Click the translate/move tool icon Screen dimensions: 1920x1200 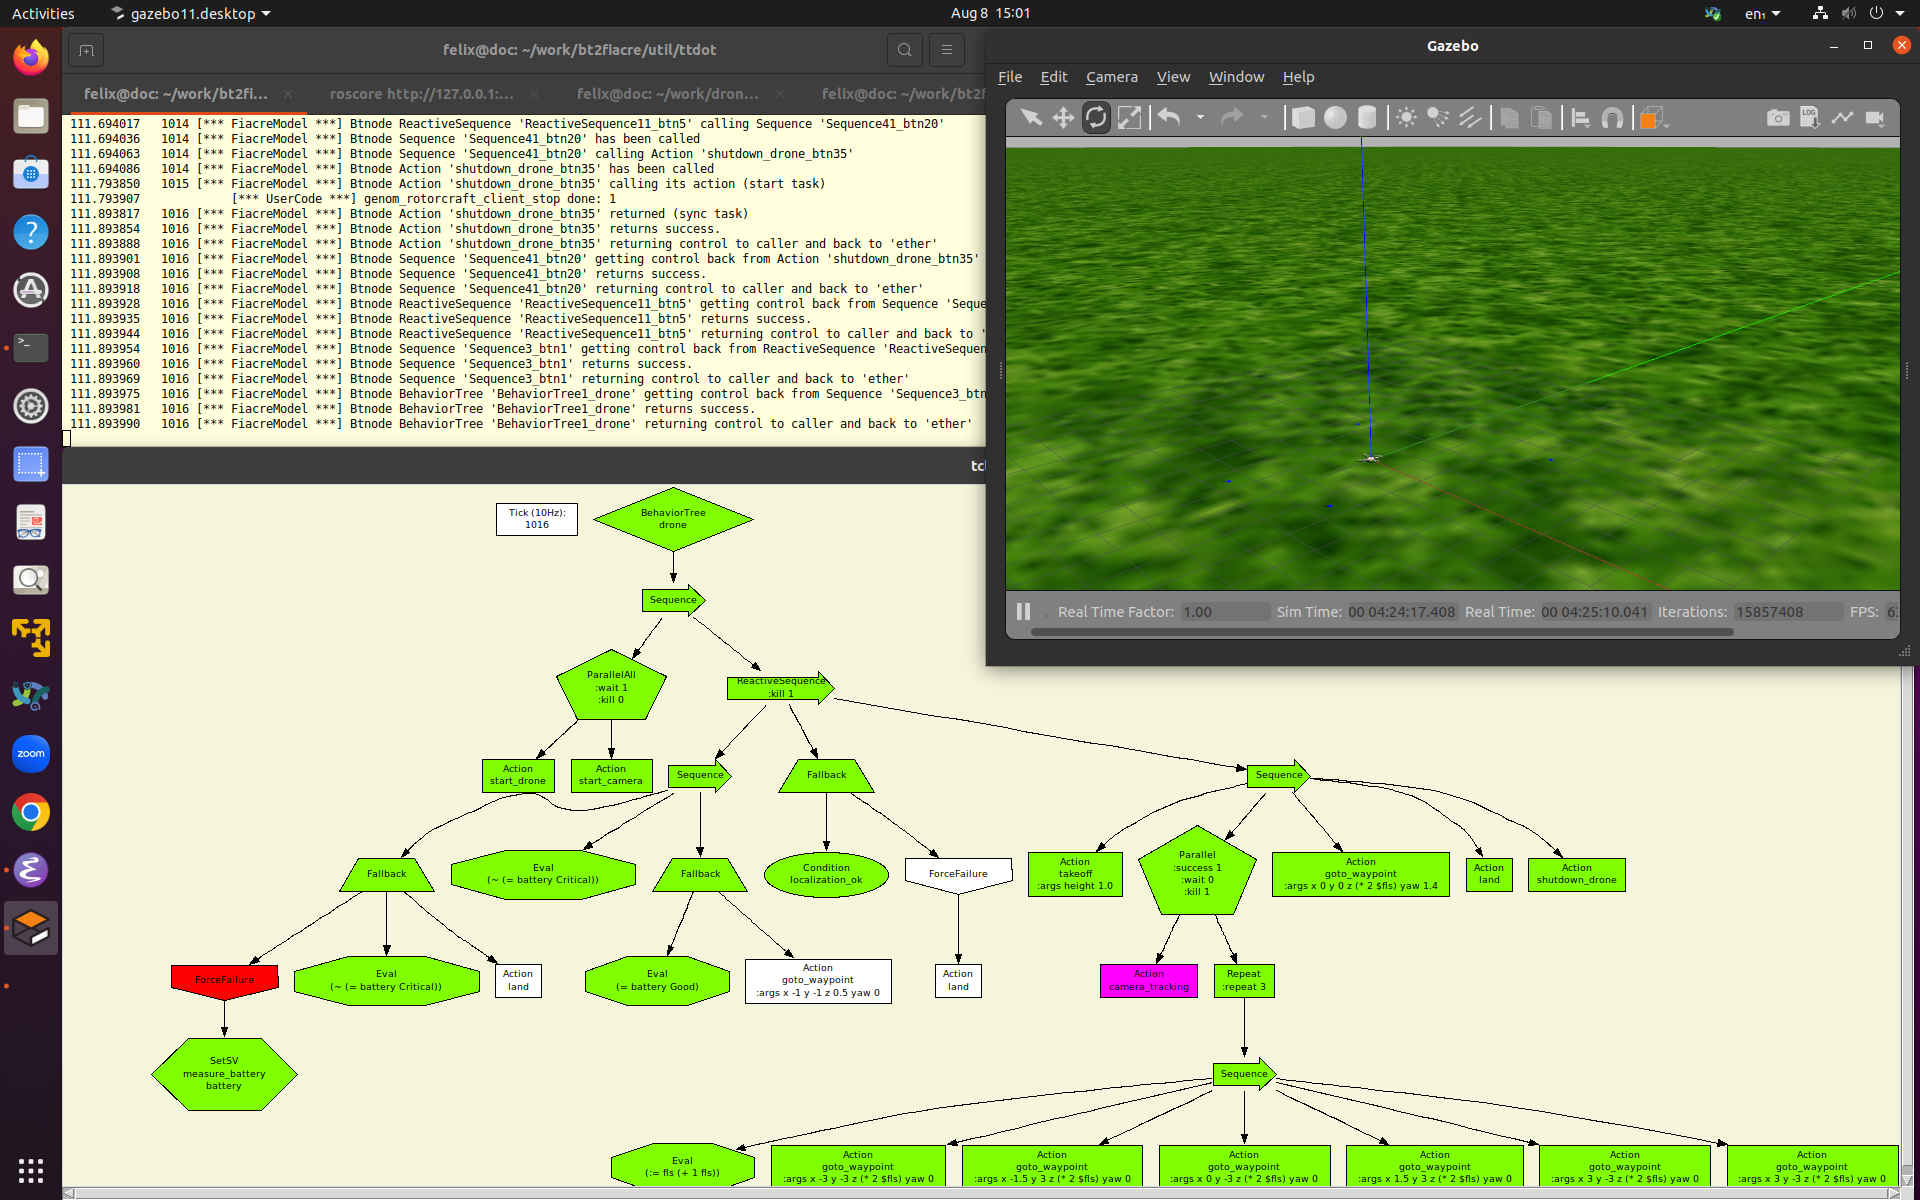[1063, 118]
